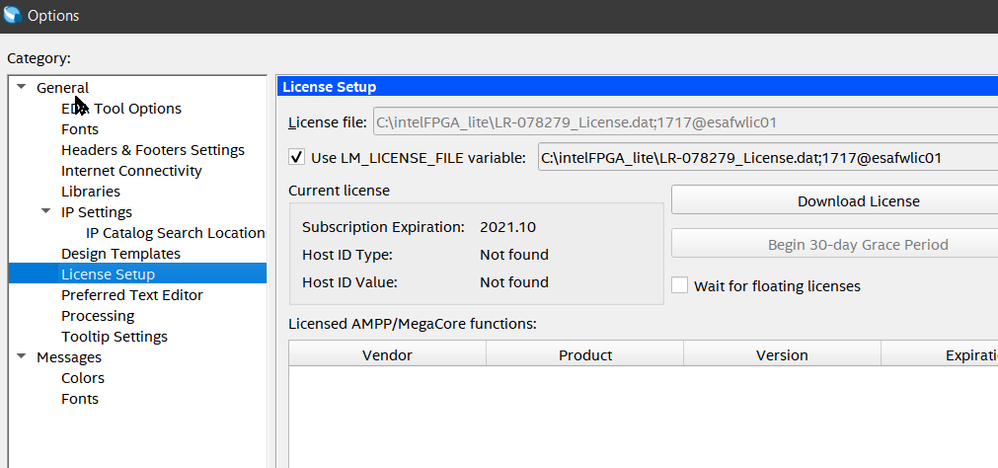Image resolution: width=998 pixels, height=468 pixels.
Task: Enable Wait for floating licenses
Action: point(680,285)
